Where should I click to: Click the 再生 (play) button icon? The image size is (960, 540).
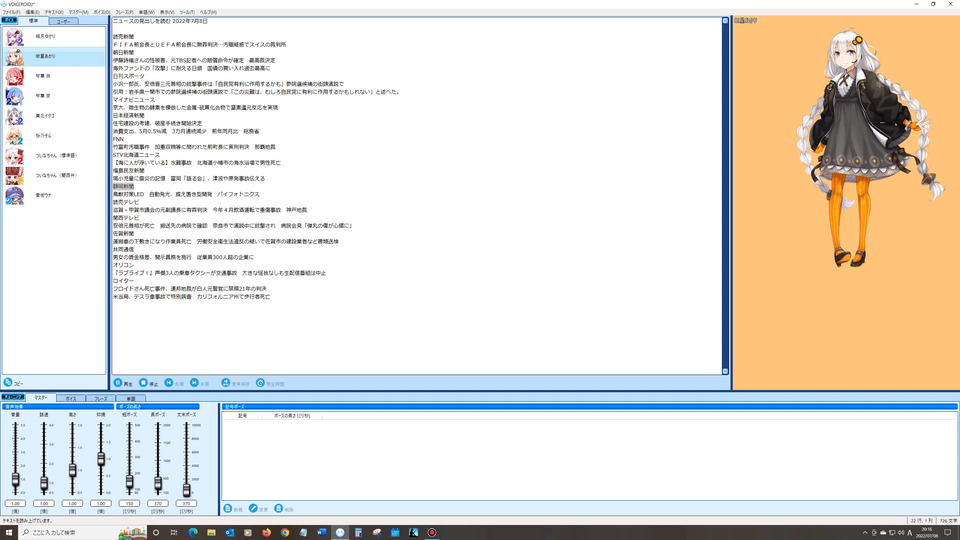118,383
